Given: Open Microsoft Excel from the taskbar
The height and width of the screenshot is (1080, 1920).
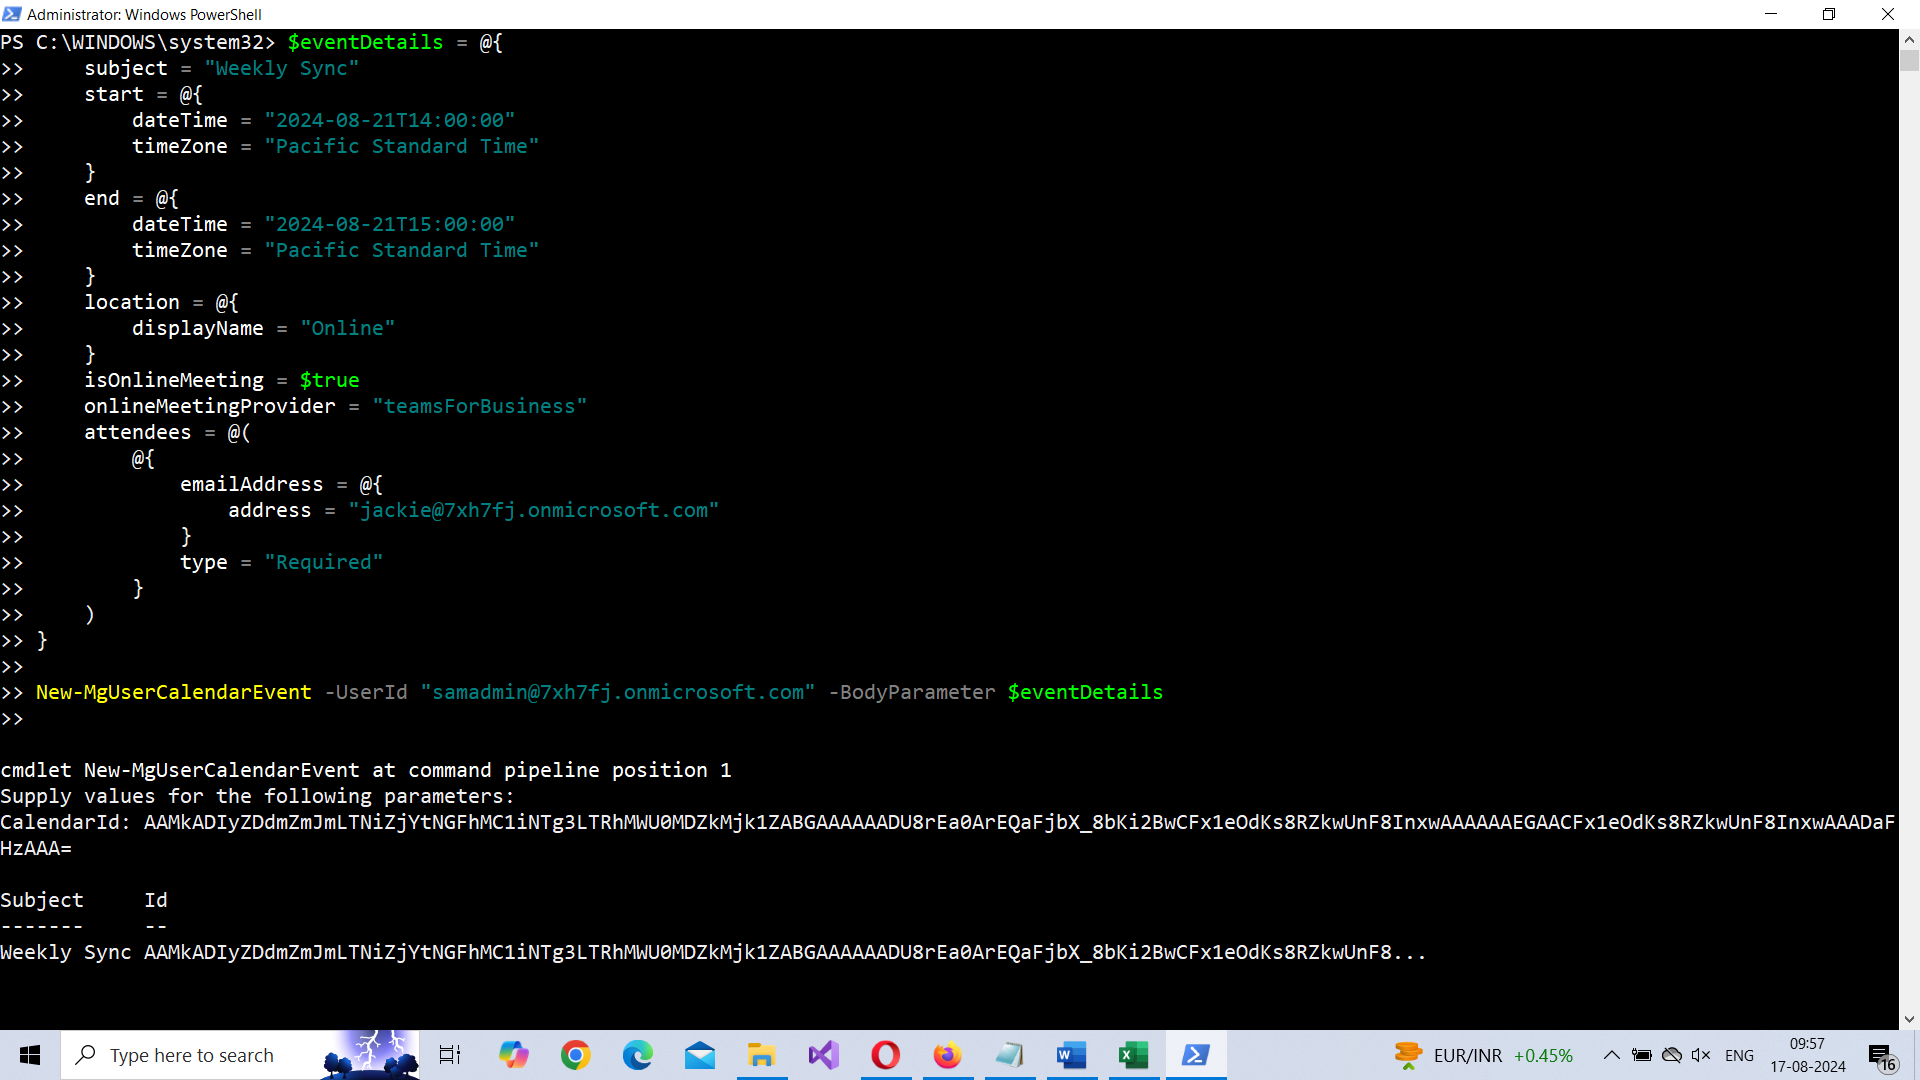Looking at the screenshot, I should (1133, 1055).
